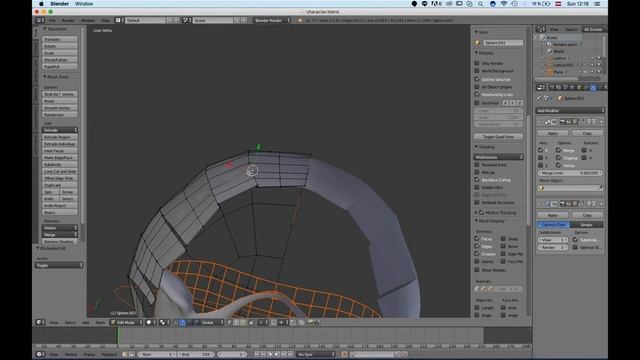This screenshot has width=640, height=360.
Task: Toggle Backface Culling checkbox
Action: [477, 180]
